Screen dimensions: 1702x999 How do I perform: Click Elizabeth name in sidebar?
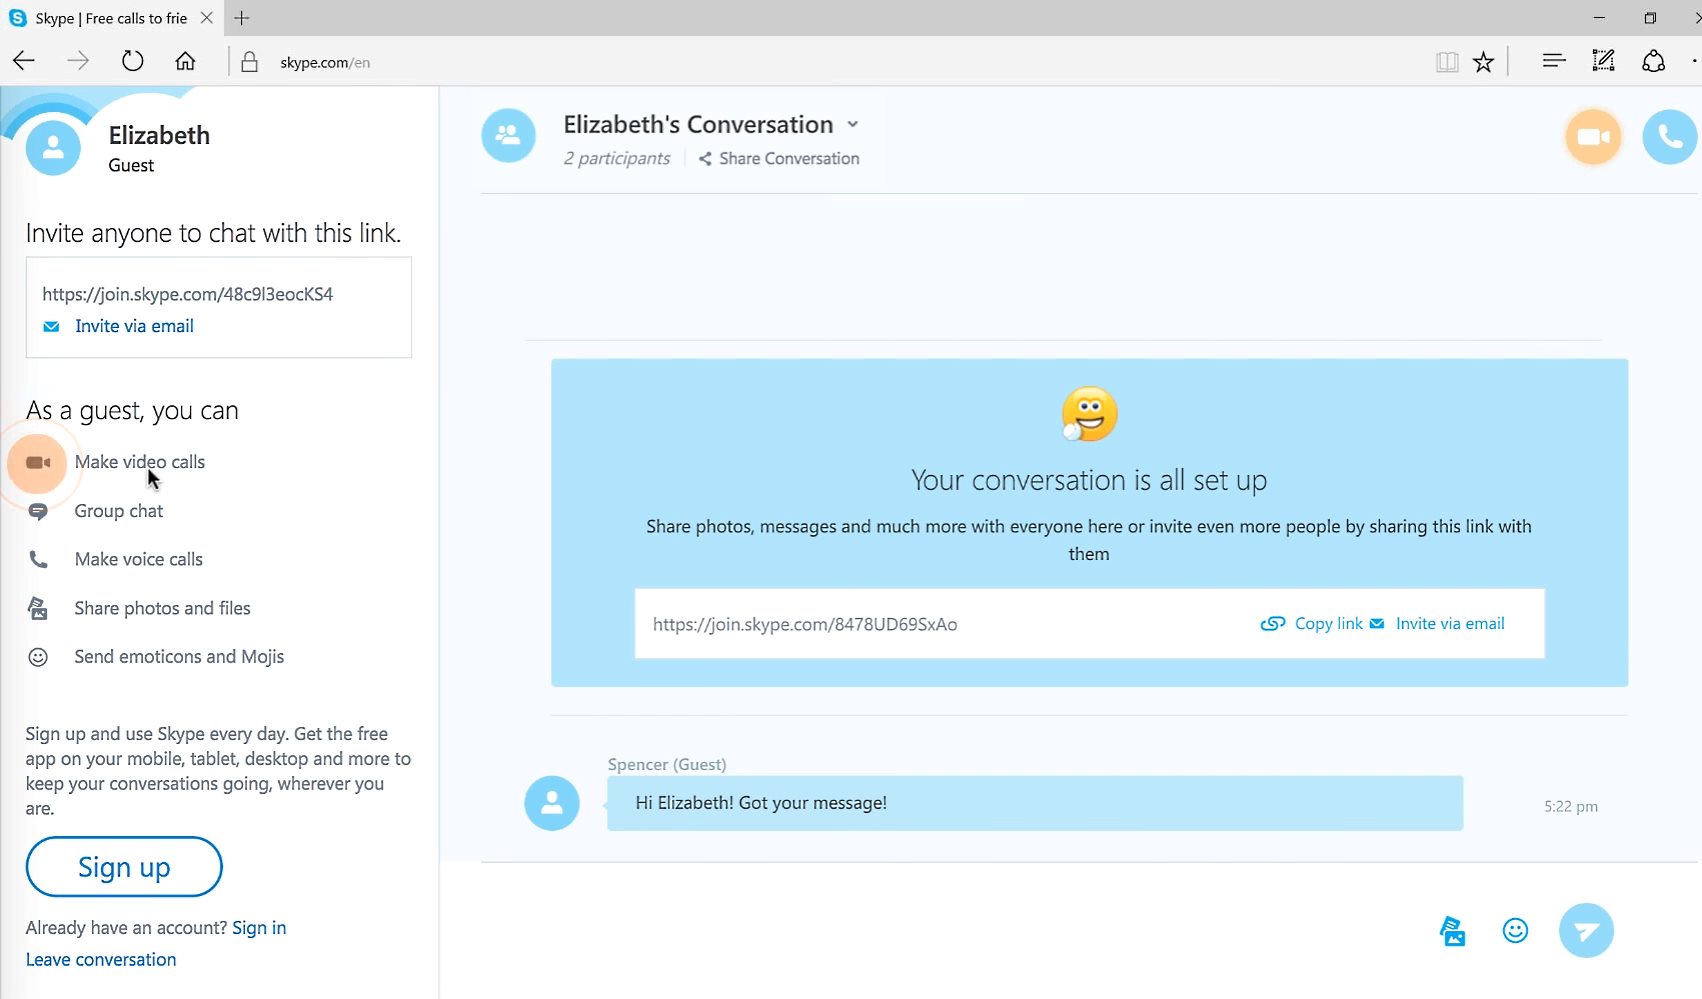point(159,135)
